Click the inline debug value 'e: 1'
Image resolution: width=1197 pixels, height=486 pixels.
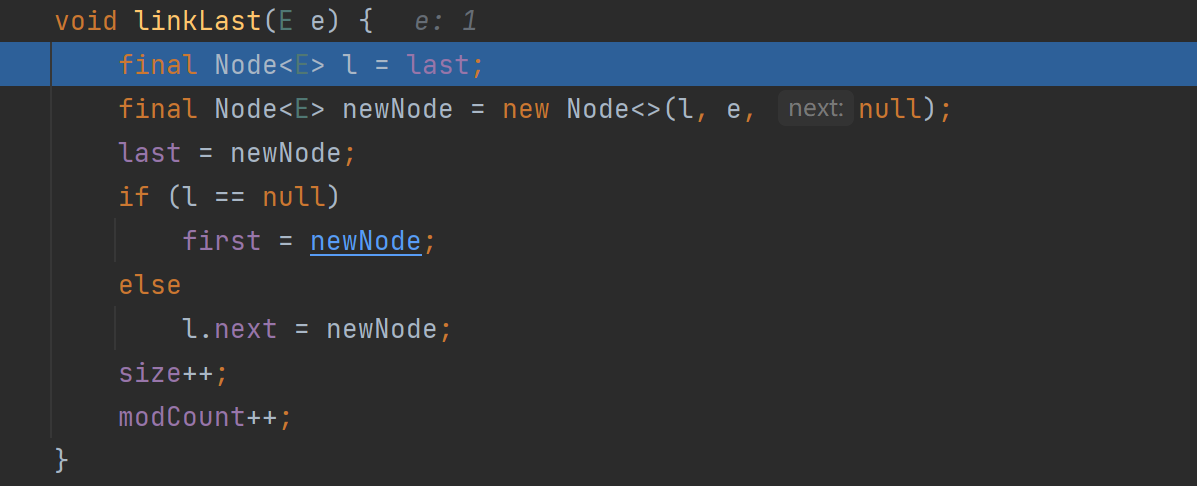coord(446,21)
